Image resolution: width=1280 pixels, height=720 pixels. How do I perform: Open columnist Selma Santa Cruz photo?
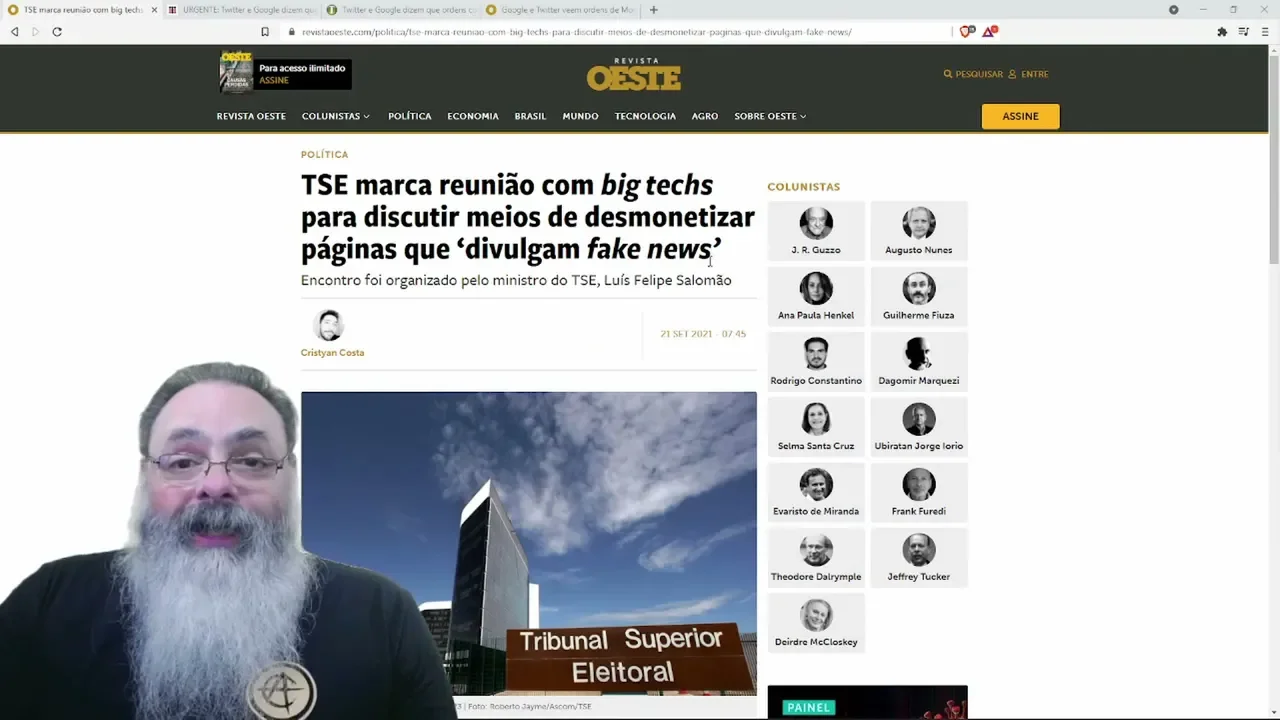(816, 419)
